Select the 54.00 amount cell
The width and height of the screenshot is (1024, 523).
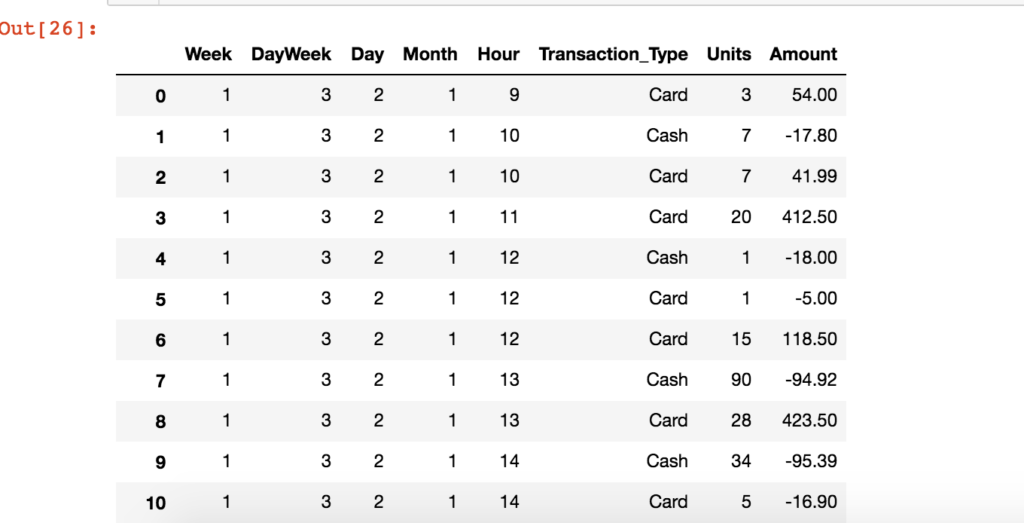[815, 95]
